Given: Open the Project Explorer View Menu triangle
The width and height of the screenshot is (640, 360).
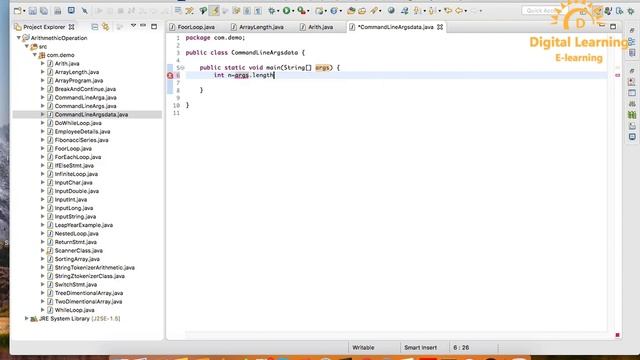Looking at the screenshot, I should point(133,26).
